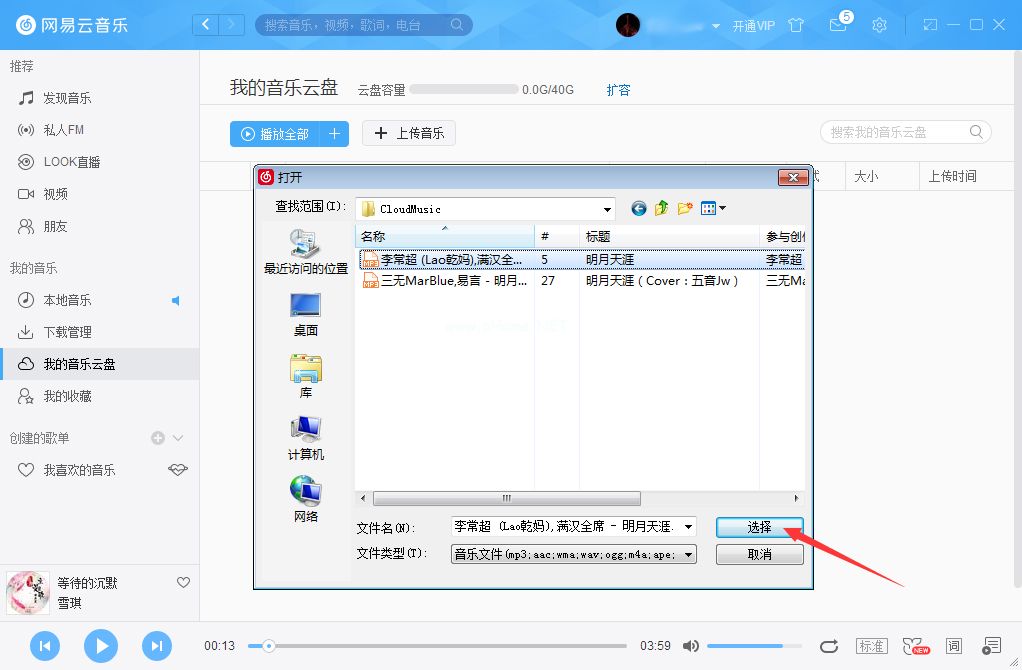This screenshot has height=670, width=1022.
Task: Mute audio via the speaker icon
Action: [691, 646]
